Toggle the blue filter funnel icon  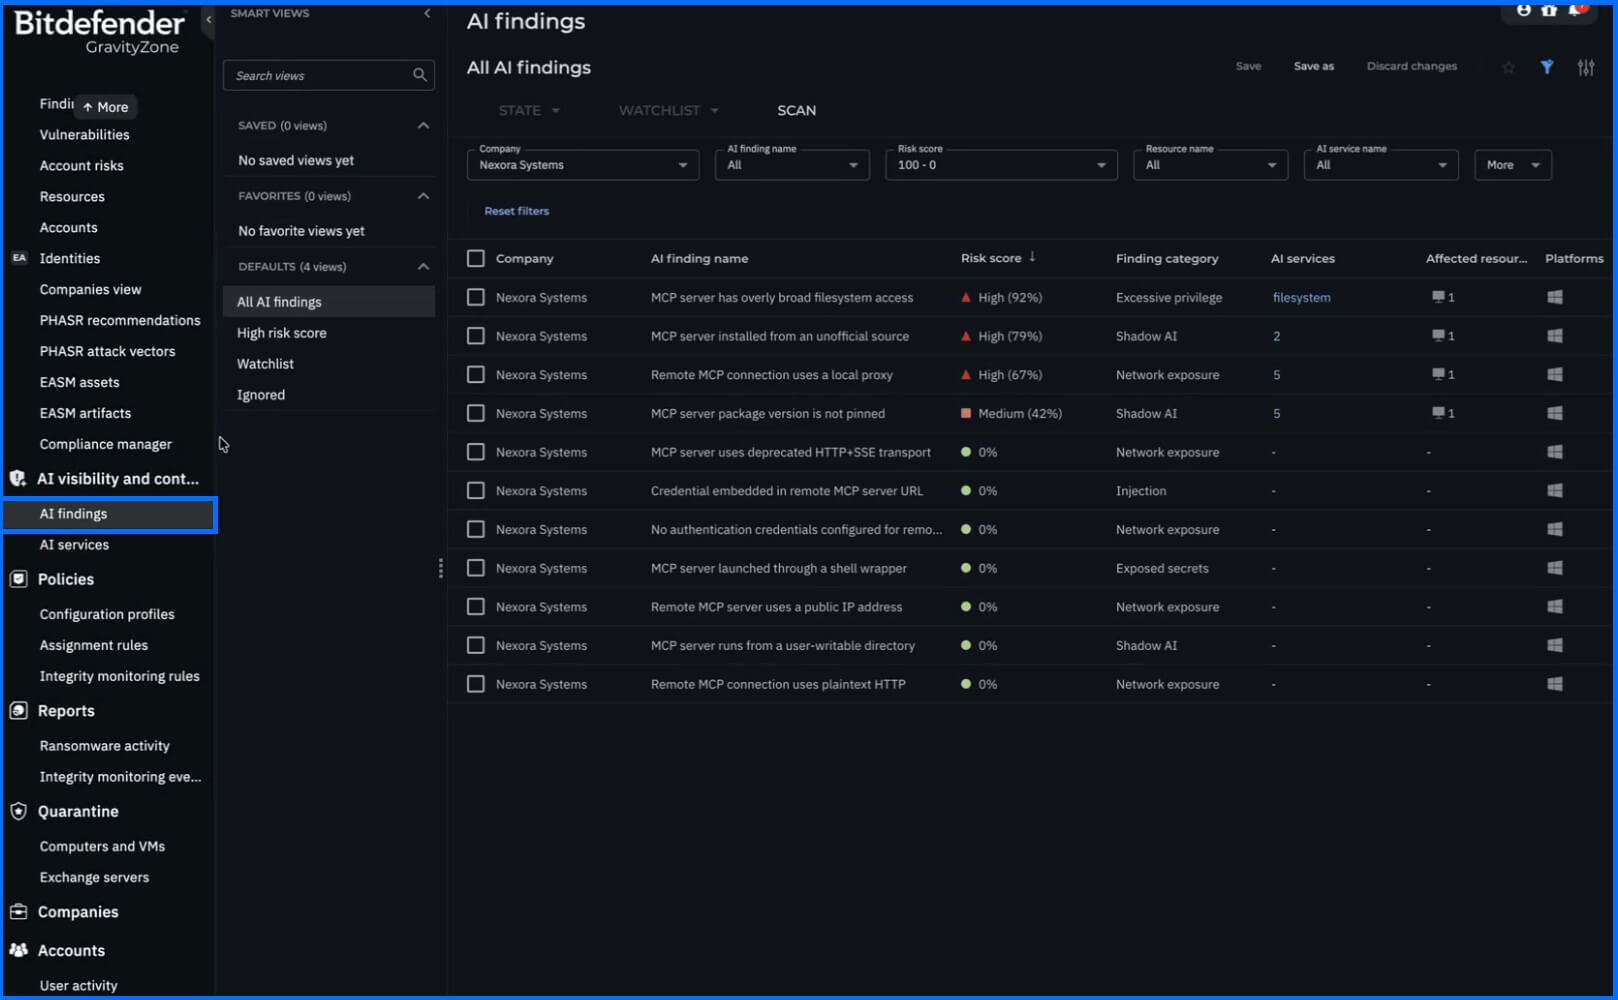pos(1547,67)
